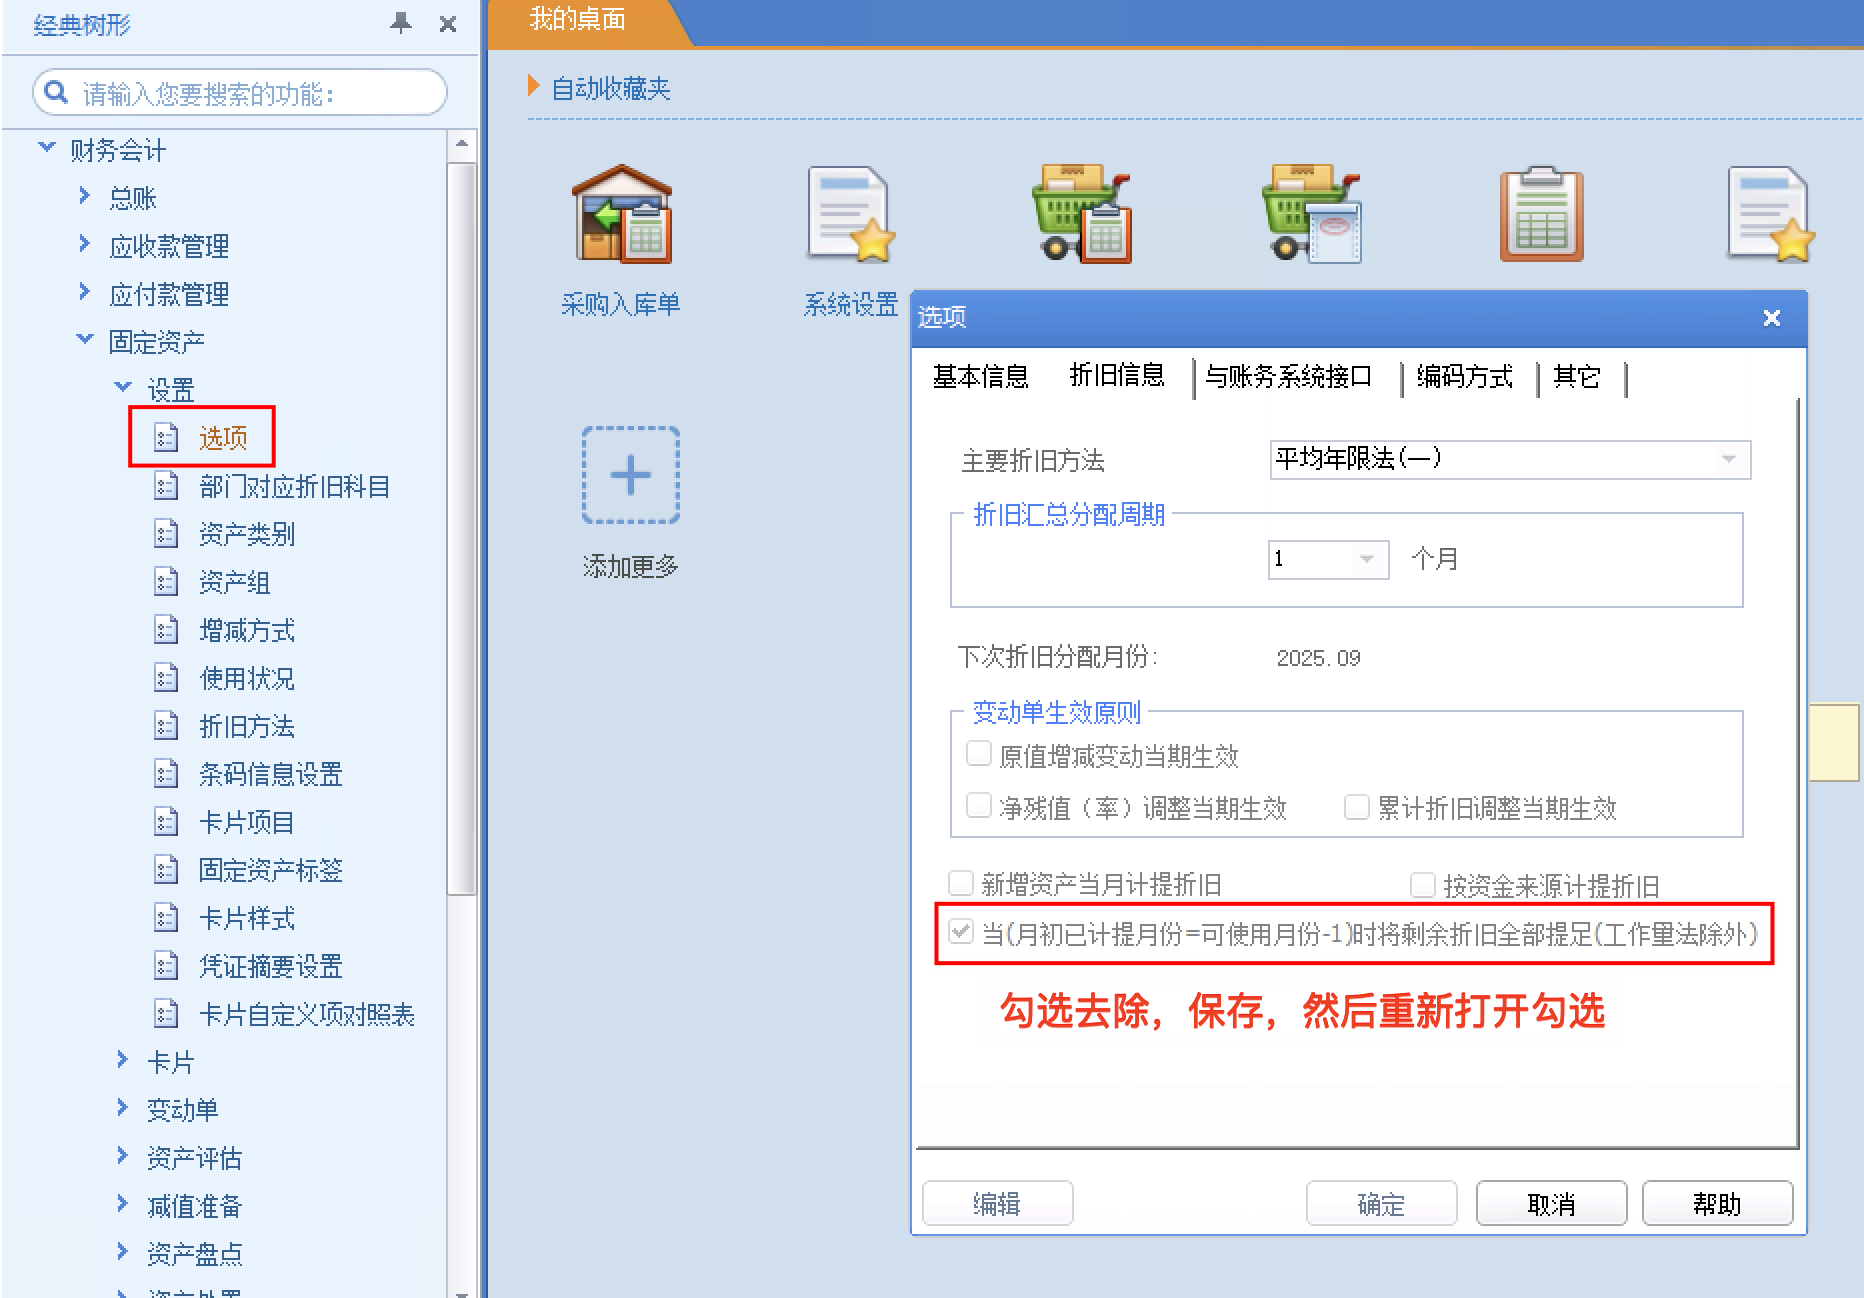1864x1298 pixels.
Task: Collapse the 固定资产 node
Action: (x=85, y=339)
